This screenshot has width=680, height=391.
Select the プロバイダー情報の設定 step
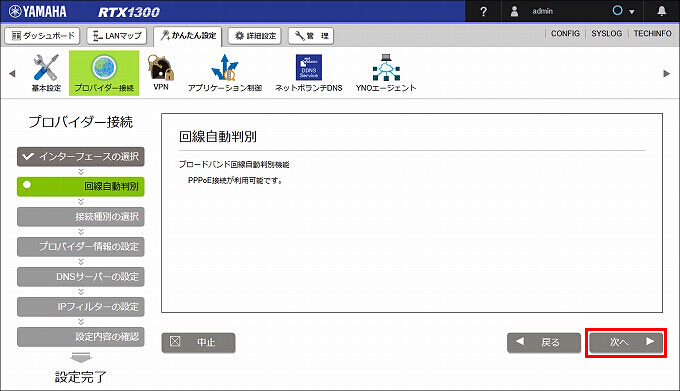point(81,246)
